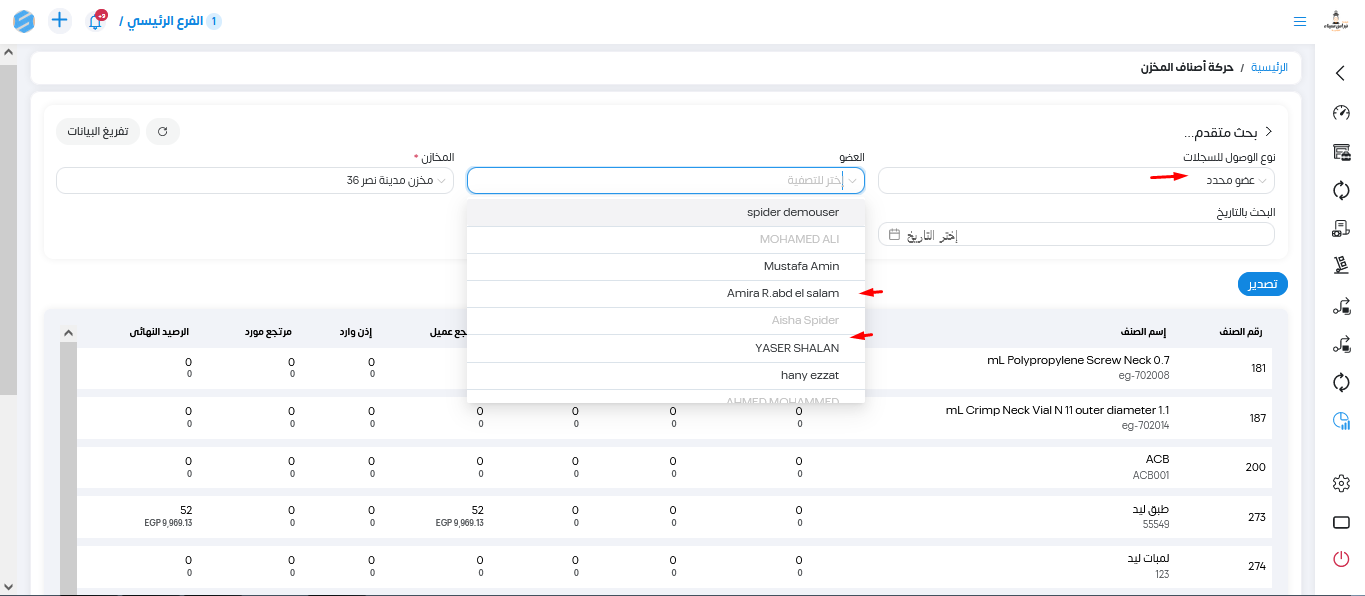Collapse the بحث متقدم section
This screenshot has width=1365, height=596.
tap(1269, 132)
